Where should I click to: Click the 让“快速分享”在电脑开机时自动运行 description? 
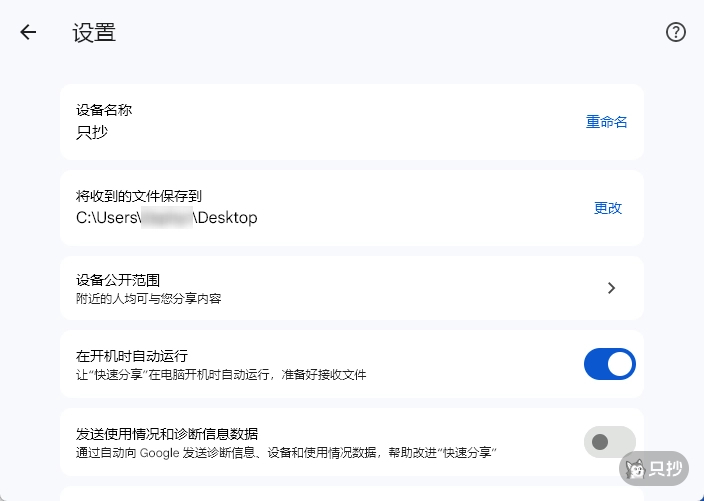pos(221,374)
